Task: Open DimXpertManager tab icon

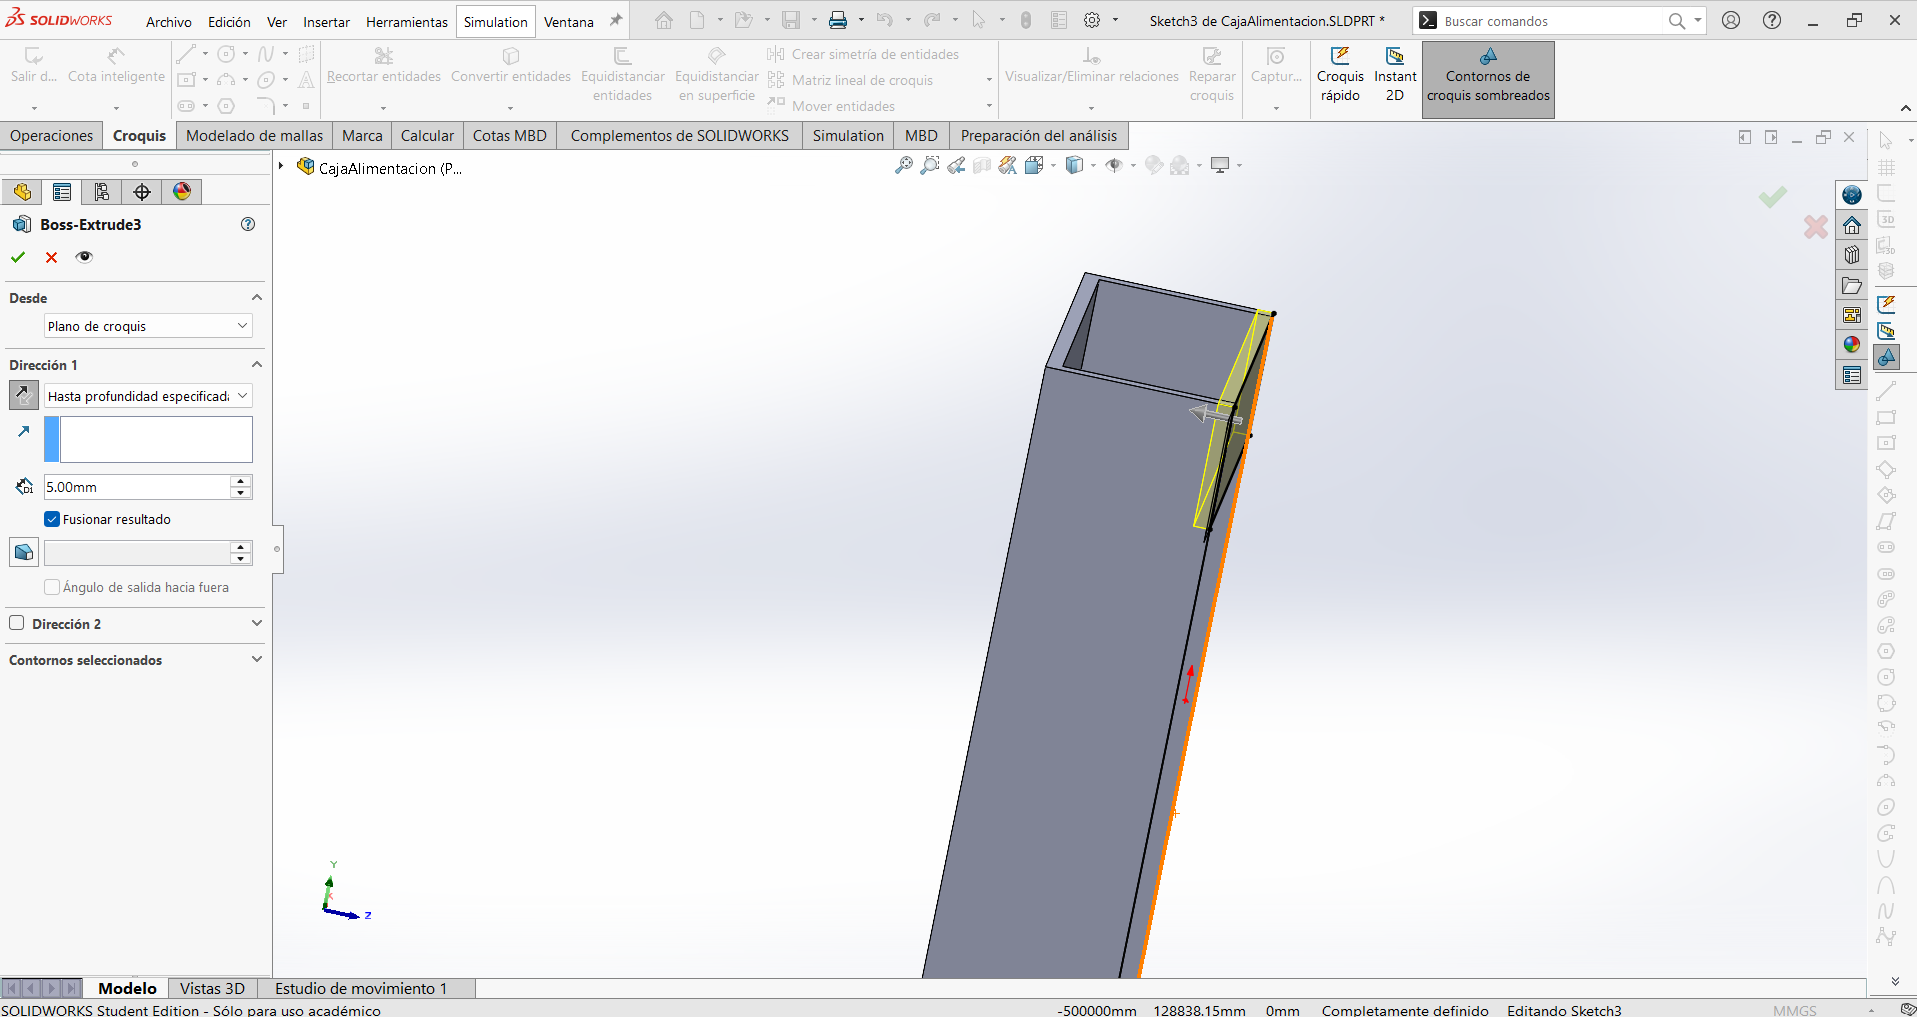Action: tap(142, 192)
